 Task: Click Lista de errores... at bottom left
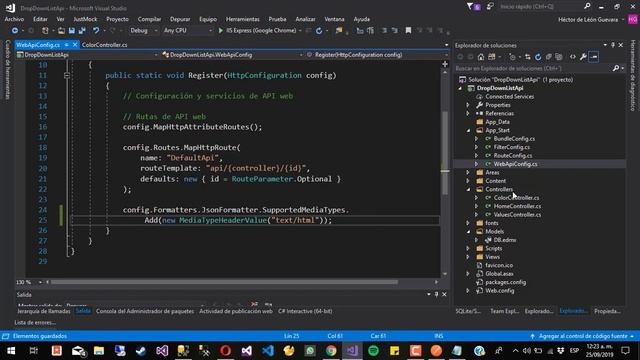35,322
